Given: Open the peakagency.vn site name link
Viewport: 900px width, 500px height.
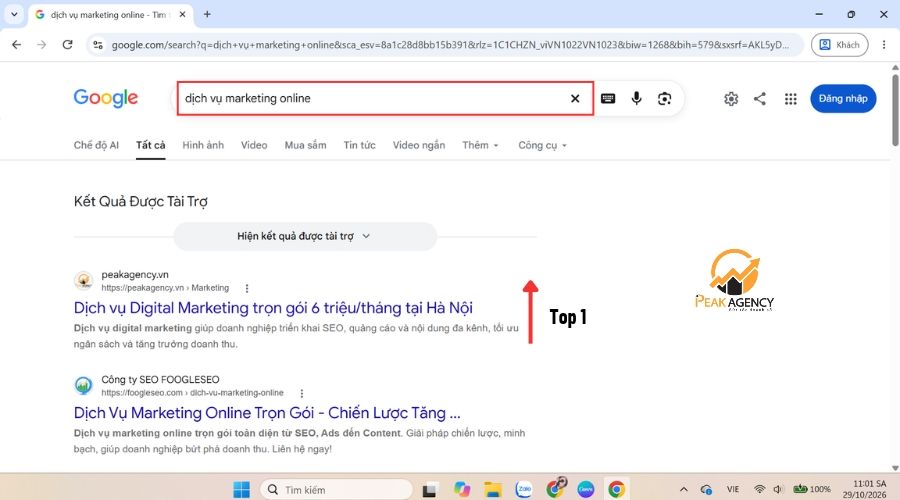Looking at the screenshot, I should point(135,274).
